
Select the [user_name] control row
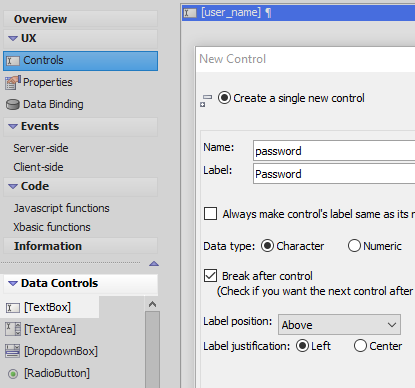pyautogui.click(x=298, y=13)
